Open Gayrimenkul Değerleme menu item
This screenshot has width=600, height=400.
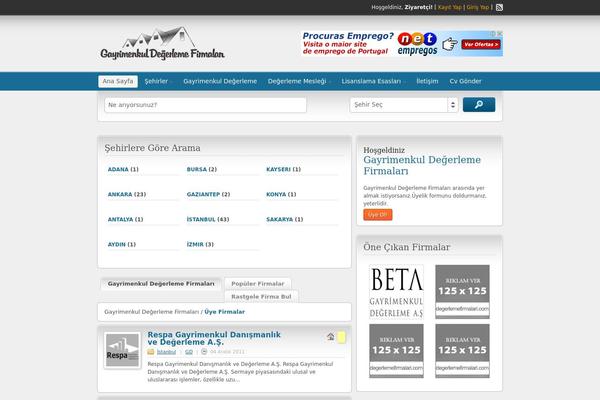click(x=220, y=81)
